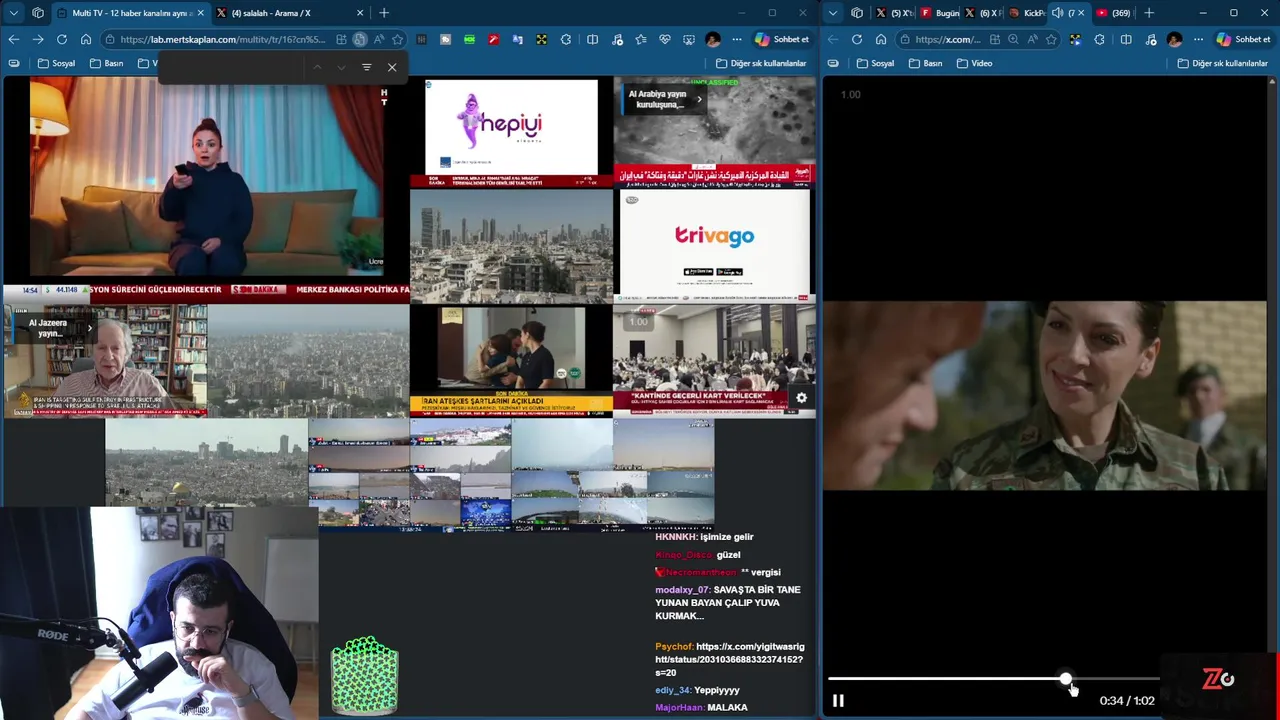Open the Al Jazeera stream label chevron
Screen dimensions: 1280x720
pos(89,328)
